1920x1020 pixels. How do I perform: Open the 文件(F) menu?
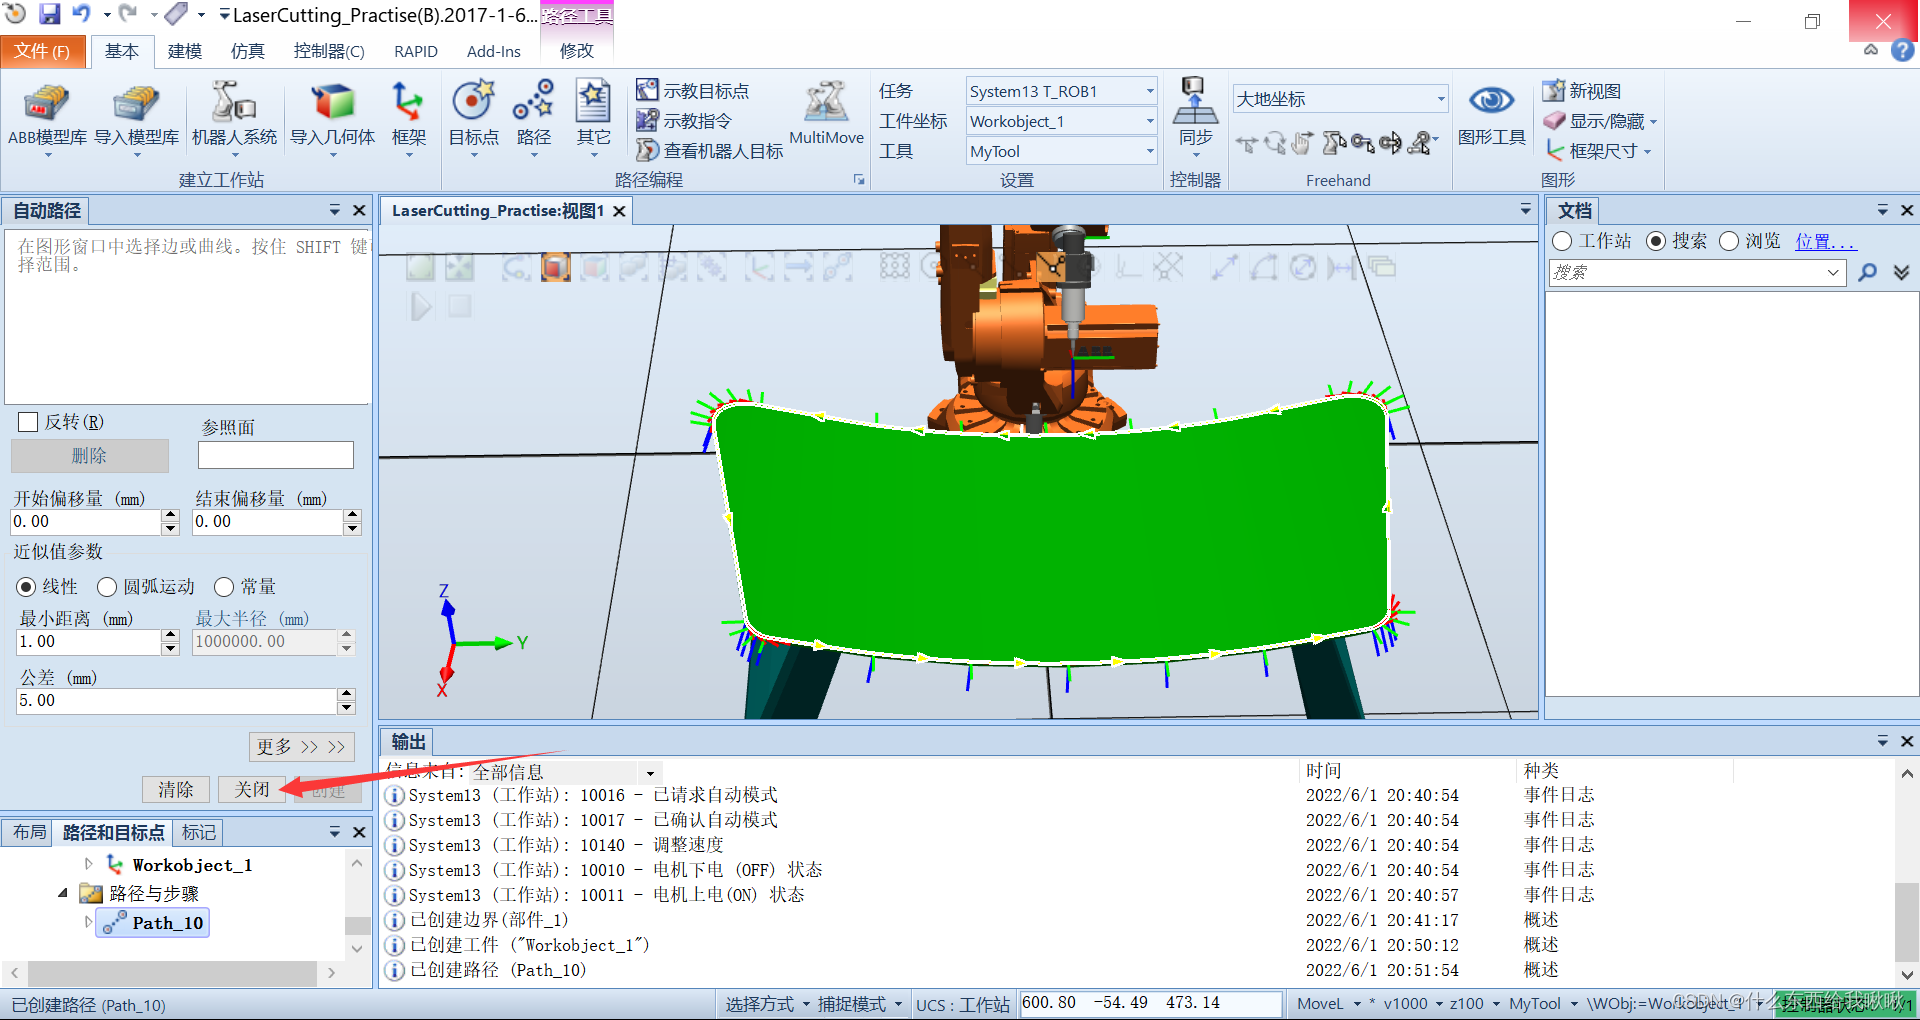pyautogui.click(x=42, y=51)
